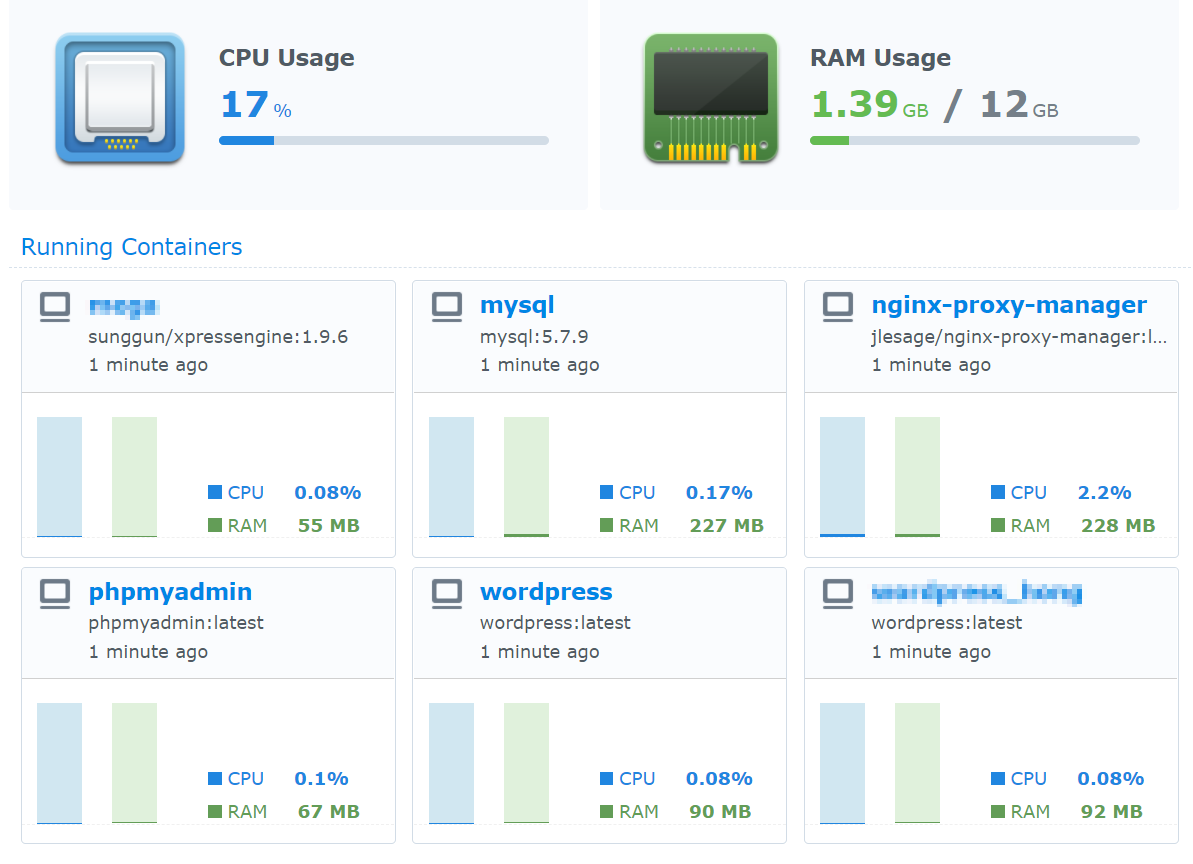Click the 1.39 GB RAM used value
The image size is (1193, 864).
coord(870,104)
